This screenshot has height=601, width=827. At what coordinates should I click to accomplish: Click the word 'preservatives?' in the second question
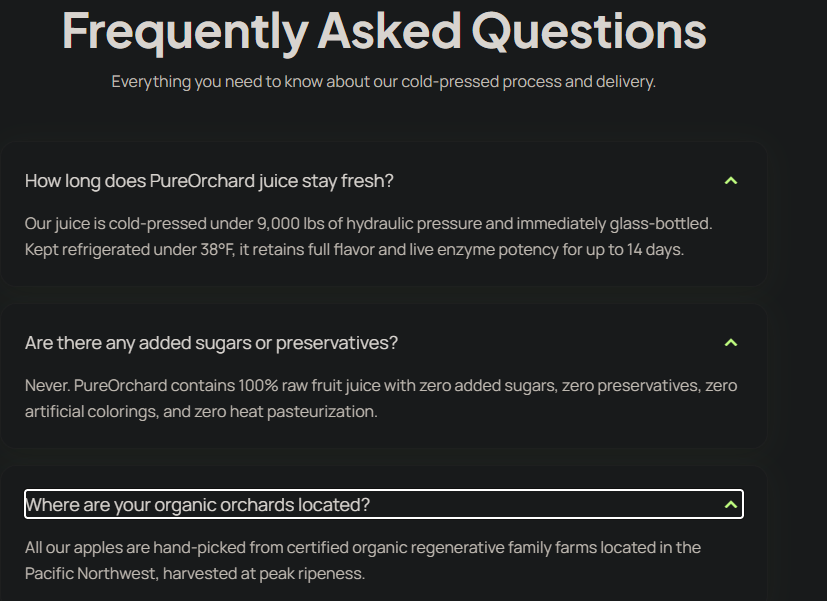point(336,343)
